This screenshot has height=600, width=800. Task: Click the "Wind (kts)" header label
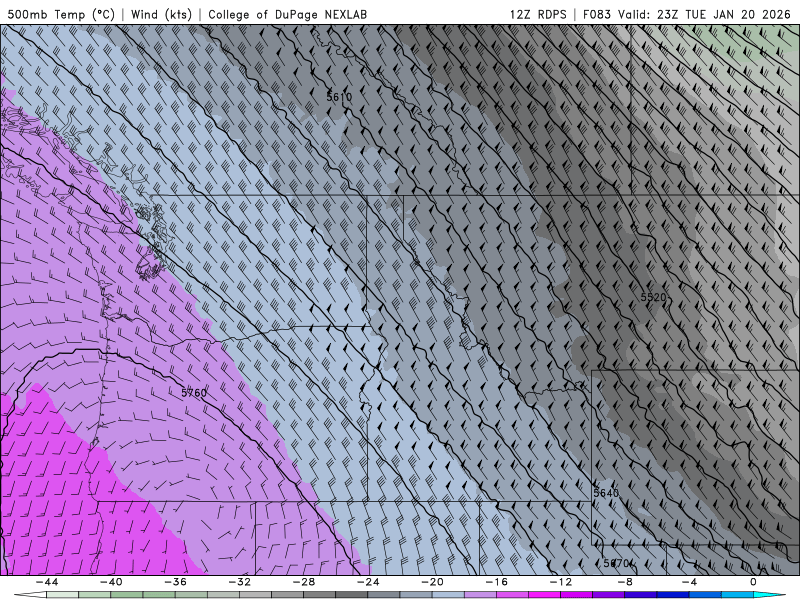tap(161, 14)
